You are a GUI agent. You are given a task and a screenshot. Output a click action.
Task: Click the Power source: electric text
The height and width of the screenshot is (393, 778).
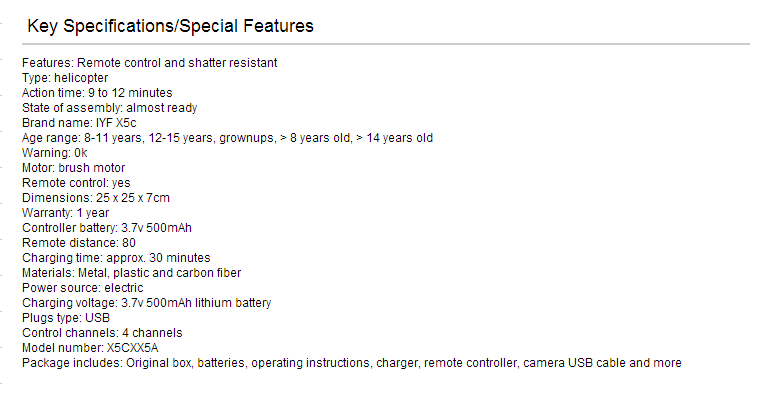click(x=82, y=288)
